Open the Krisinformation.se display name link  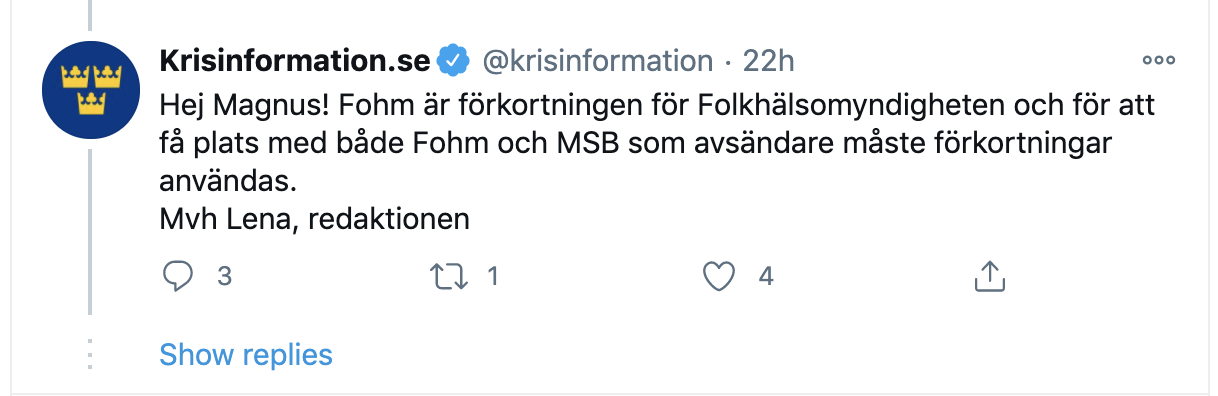(x=295, y=61)
